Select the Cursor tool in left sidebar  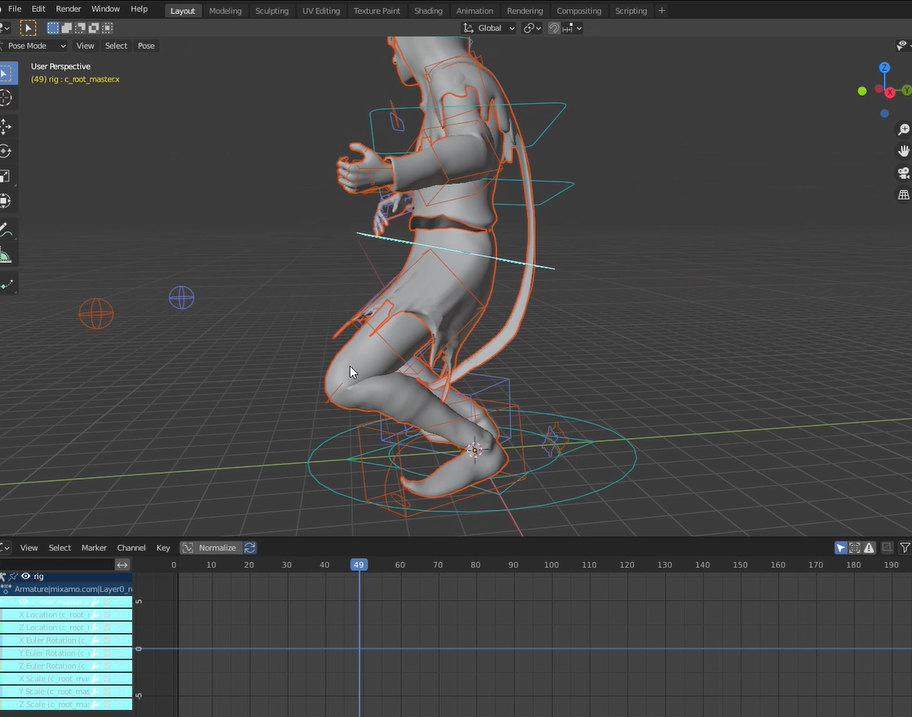click(x=7, y=97)
